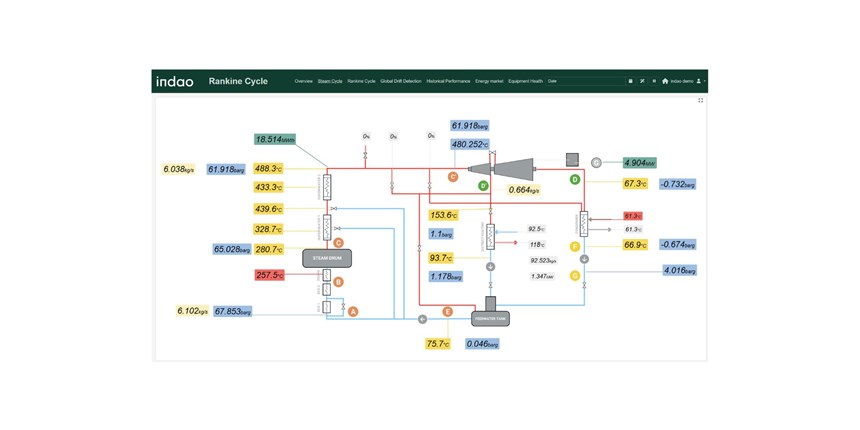Viewport: 860px width, 430px height.
Task: Click the 4.904 MW power output value
Action: point(638,162)
